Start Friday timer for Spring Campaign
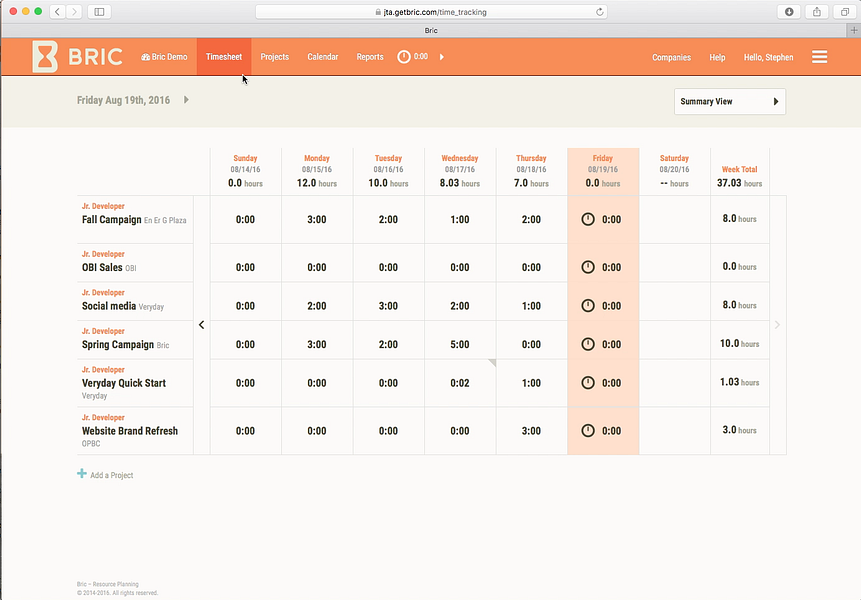The width and height of the screenshot is (861, 600). coord(588,344)
